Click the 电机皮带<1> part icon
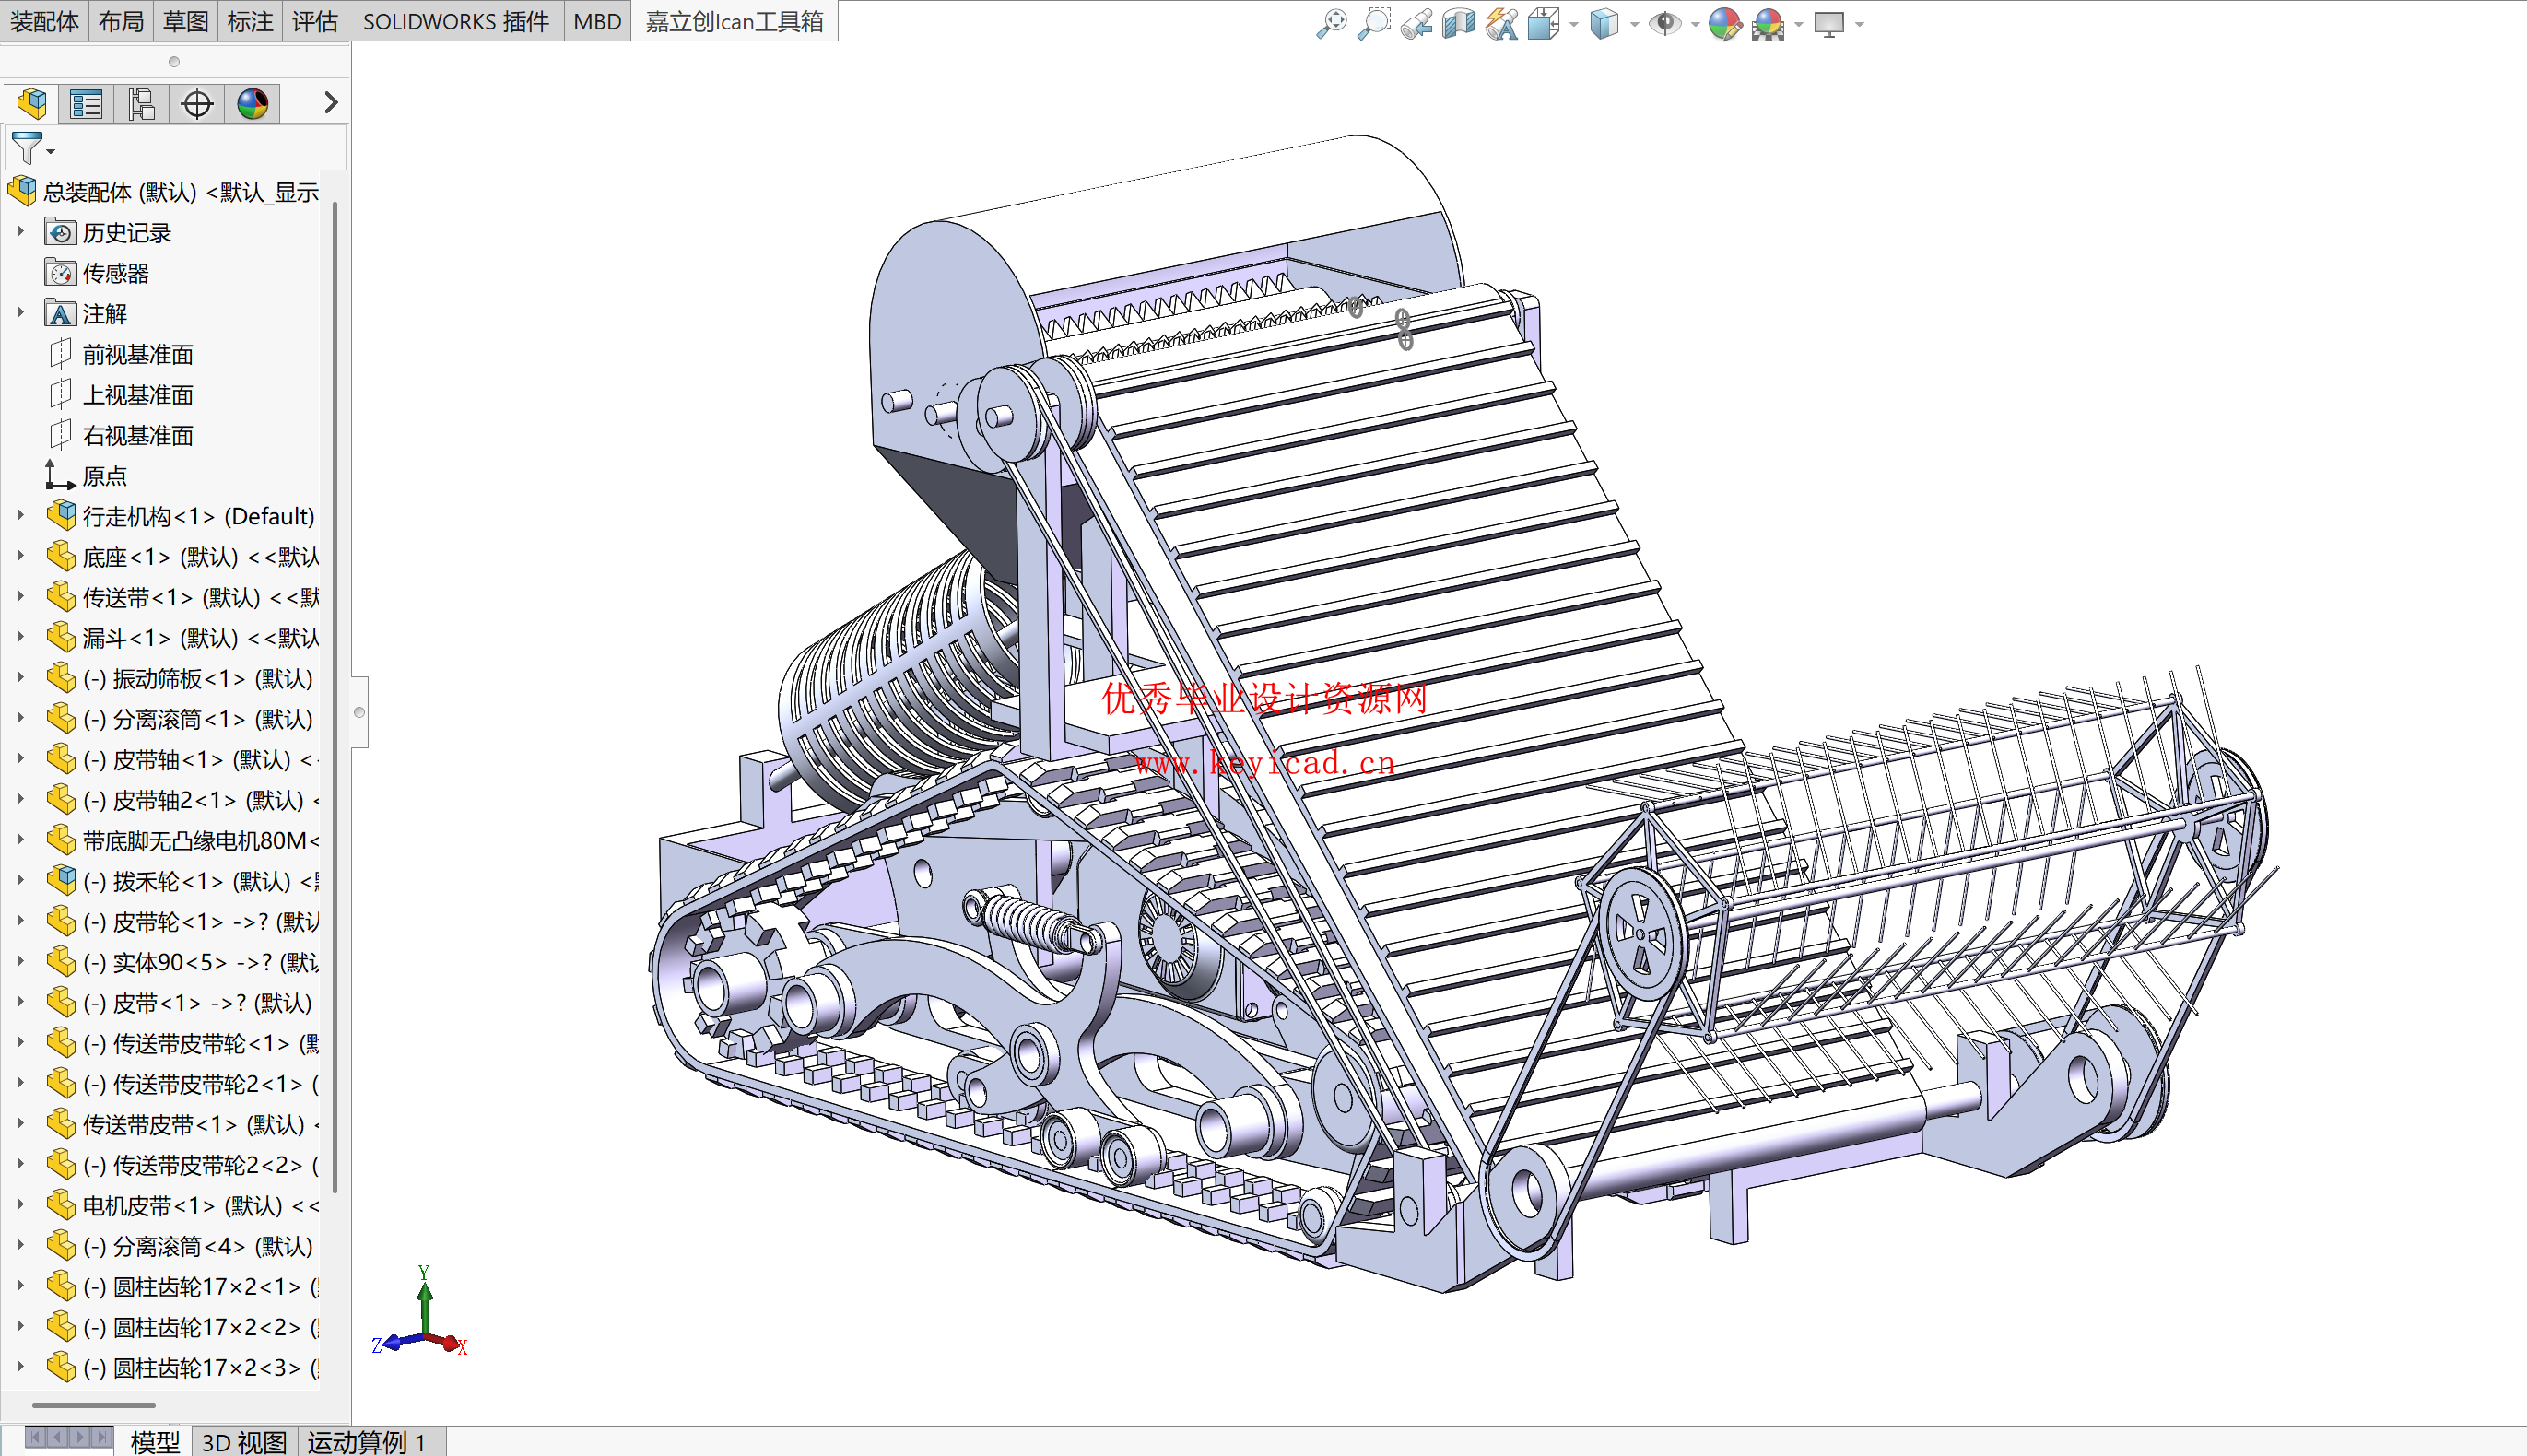 tap(61, 1205)
